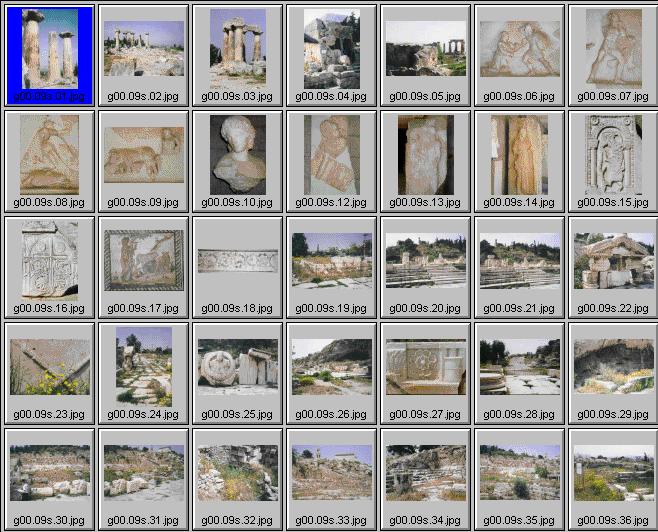This screenshot has width=658, height=532.
Task: Choose thumbnail g00.09s.09.jpg
Action: click(143, 155)
